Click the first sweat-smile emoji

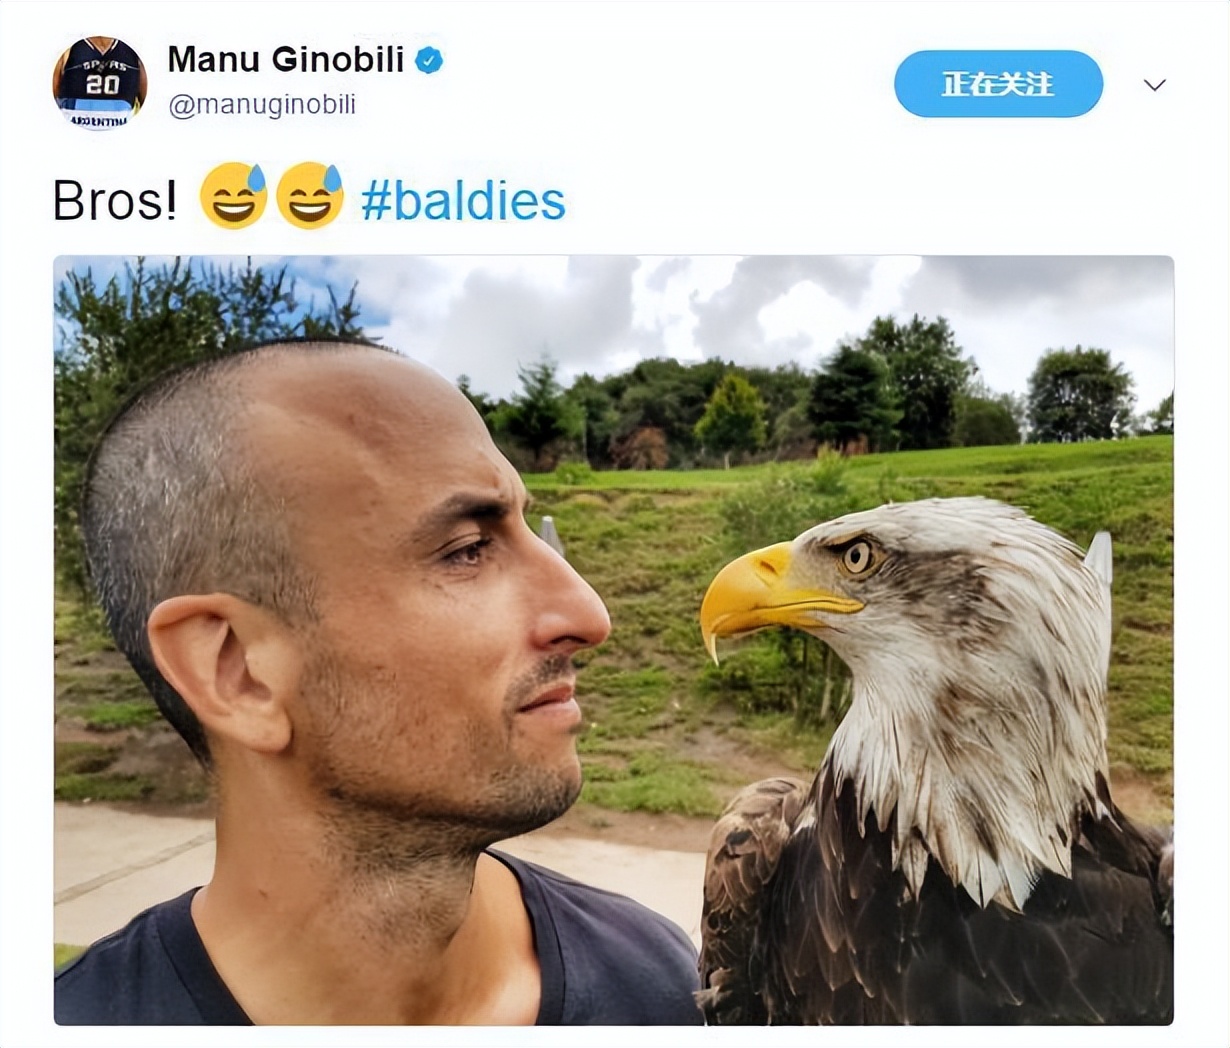click(x=233, y=196)
